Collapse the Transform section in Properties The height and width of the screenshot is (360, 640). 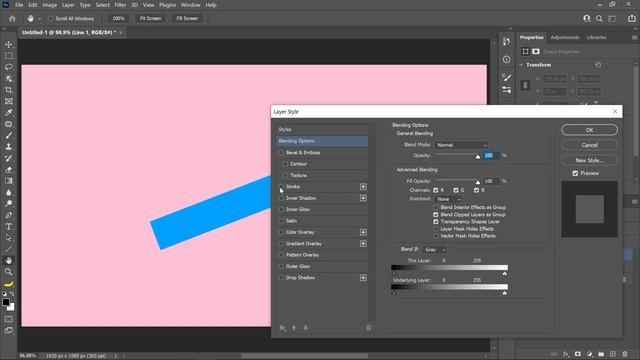(x=521, y=65)
